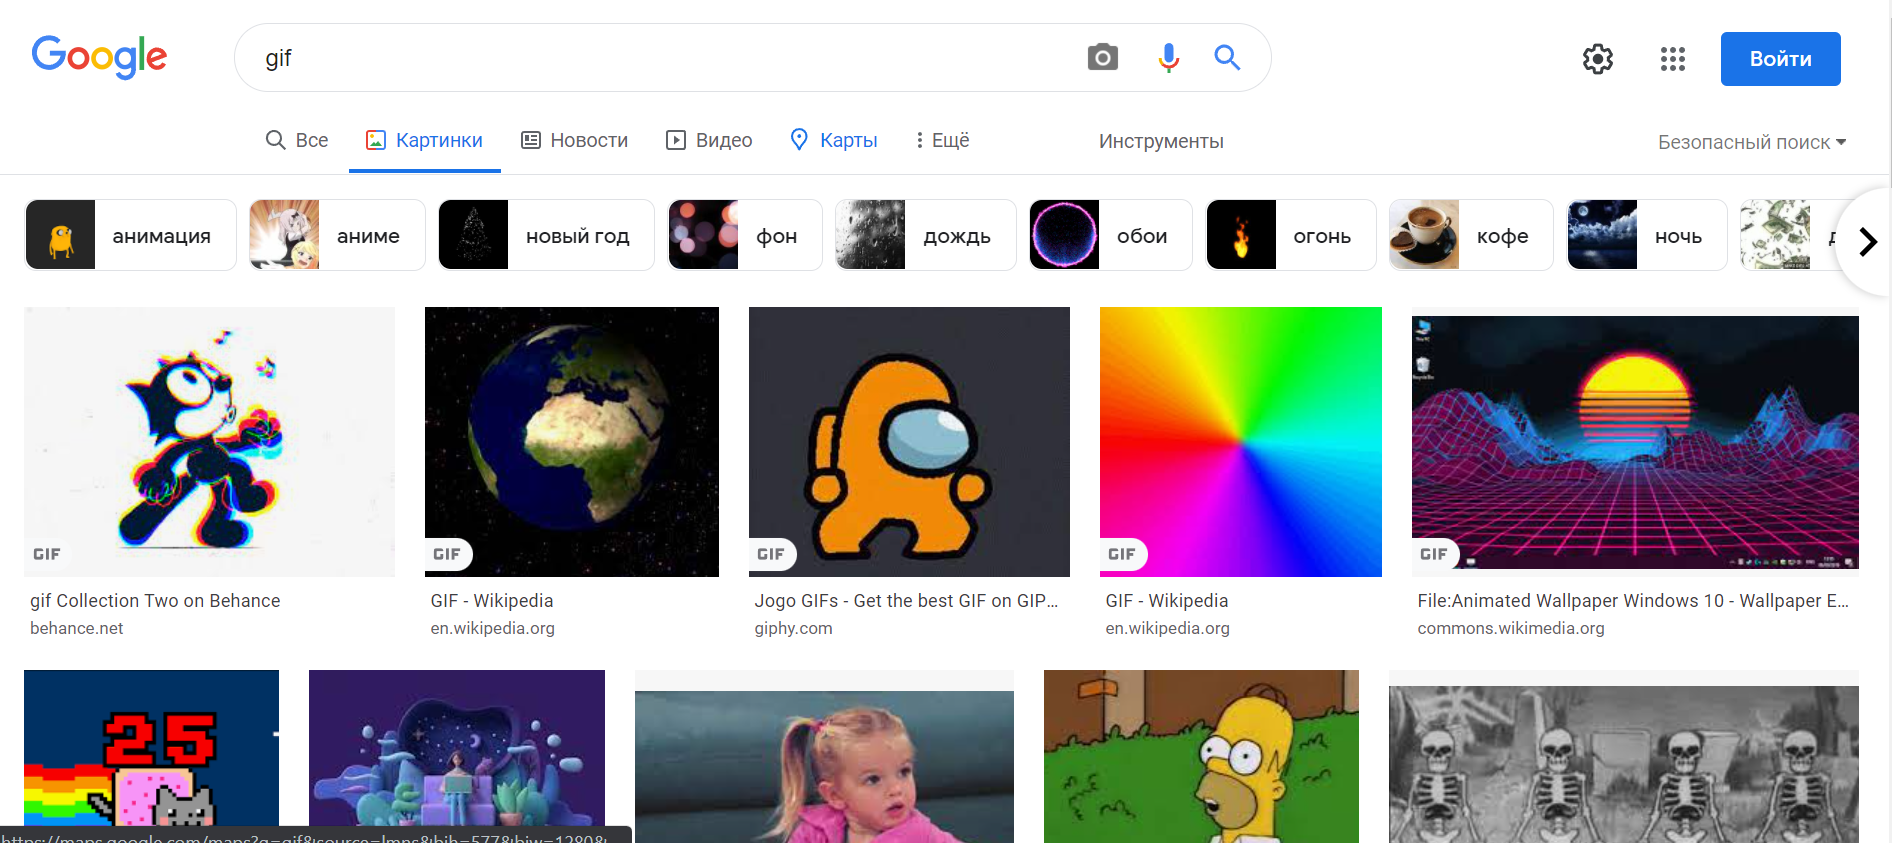
Task: Click GIF badge on sunset wallpaper
Action: click(x=1434, y=554)
